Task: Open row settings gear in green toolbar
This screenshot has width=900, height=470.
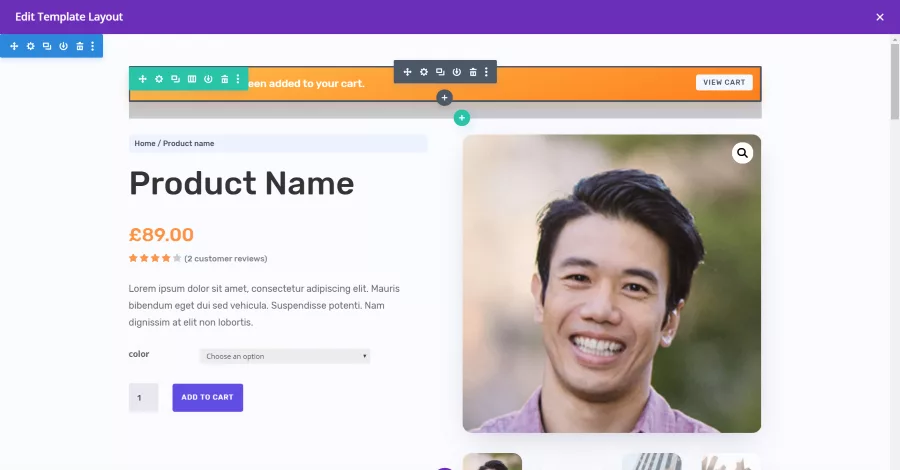Action: 159,79
